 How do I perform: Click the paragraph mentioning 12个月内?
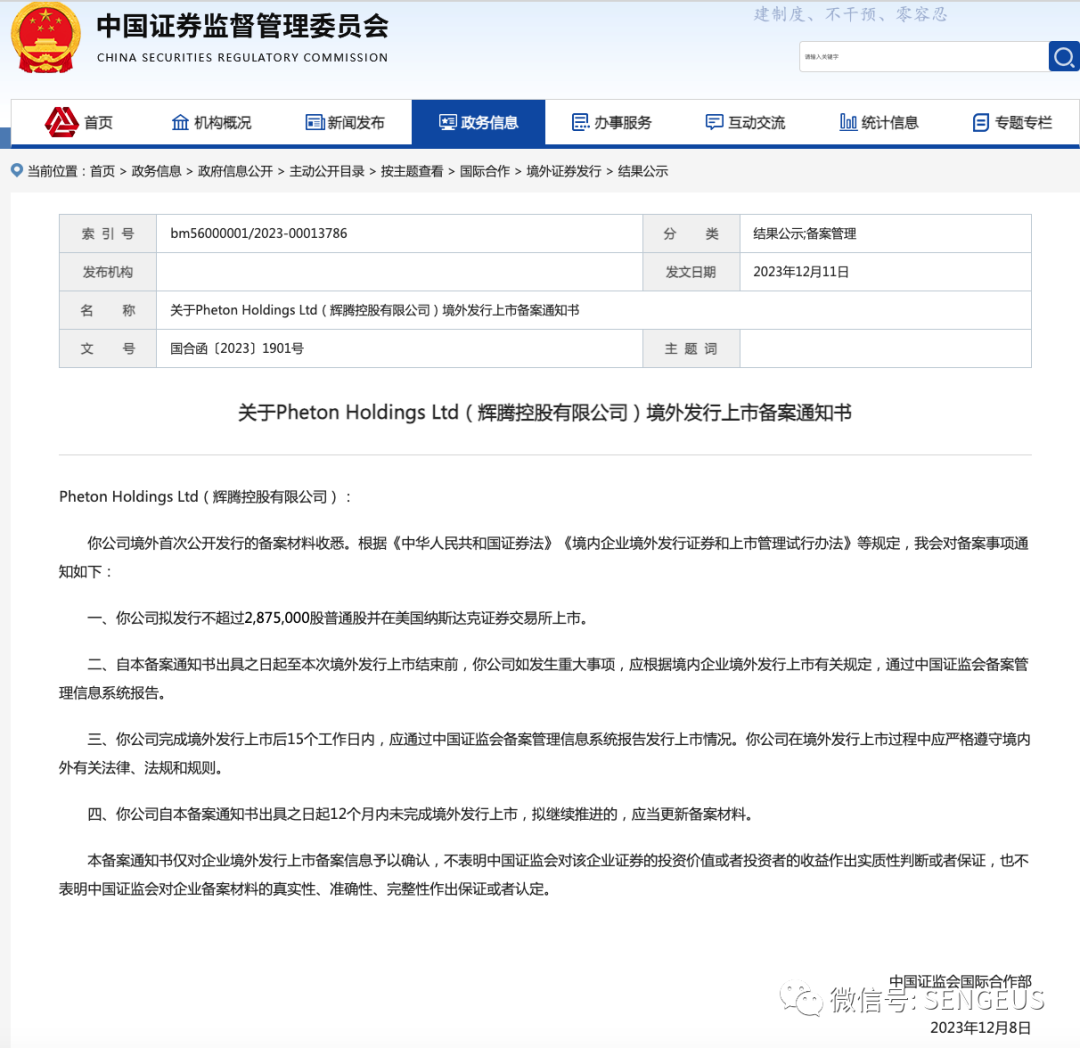tap(421, 814)
